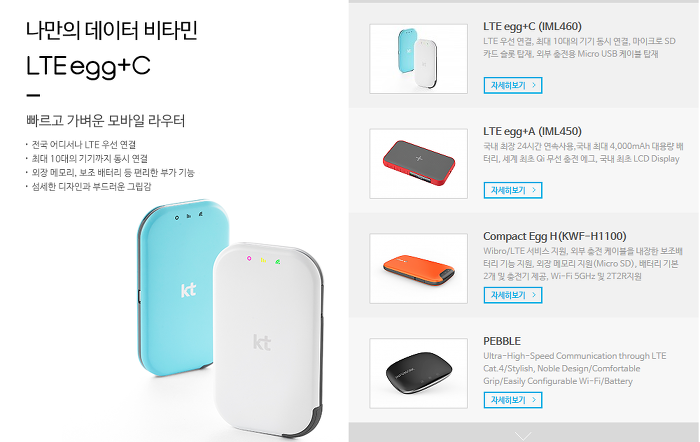Click the kt logo on the blue egg device
The width and height of the screenshot is (700, 442).
point(188,290)
